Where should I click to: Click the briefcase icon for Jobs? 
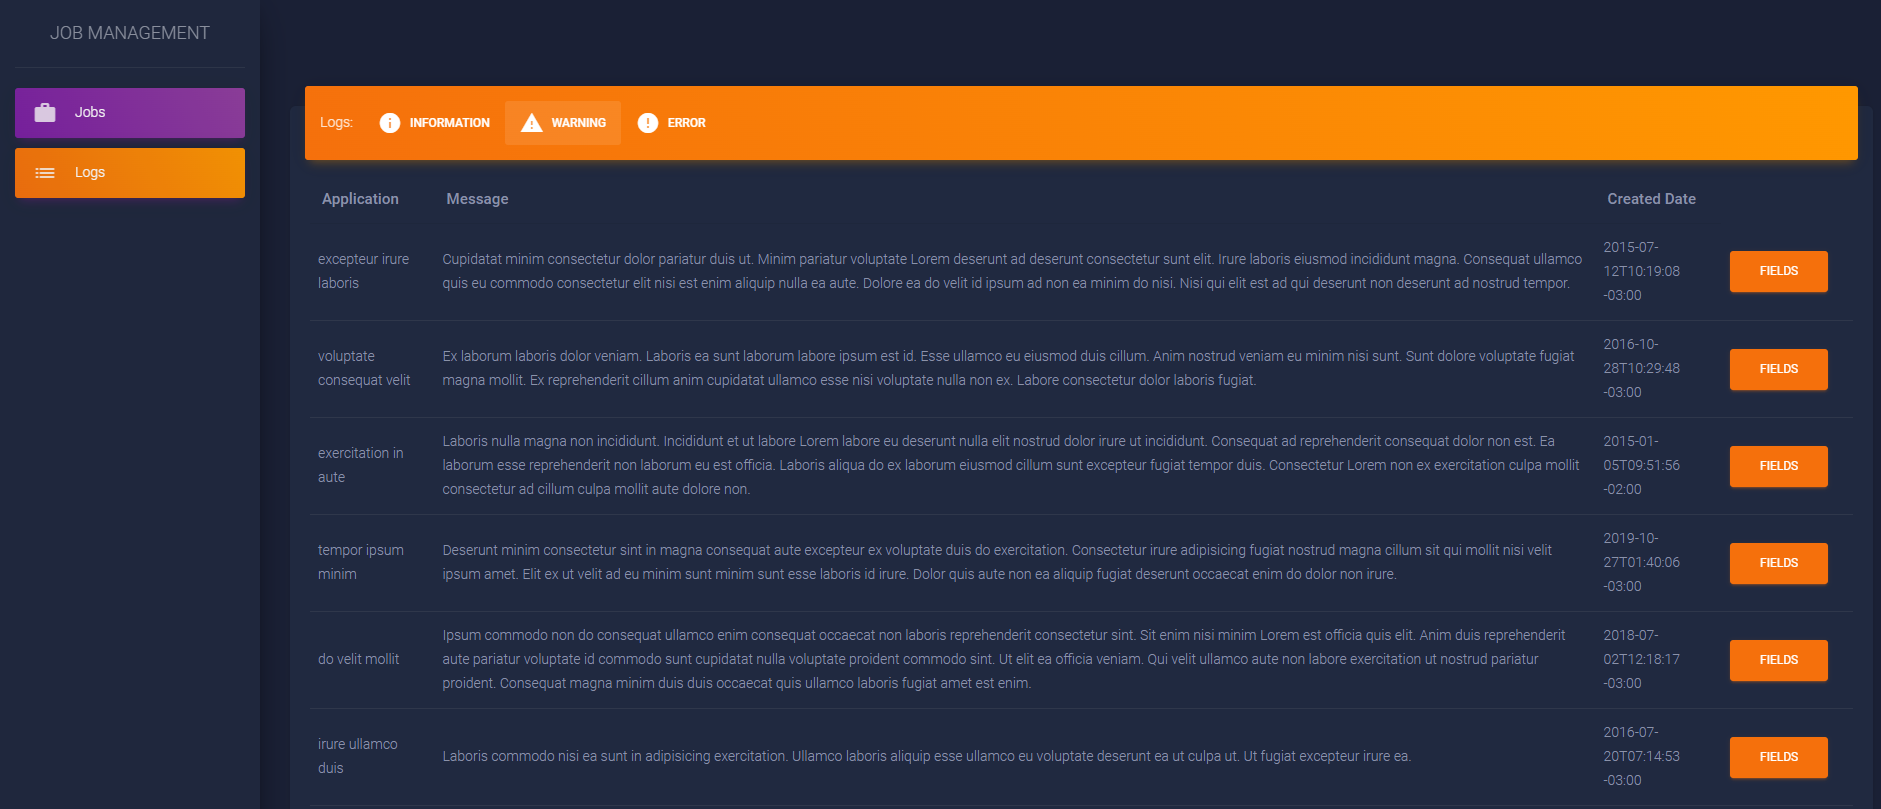click(45, 112)
